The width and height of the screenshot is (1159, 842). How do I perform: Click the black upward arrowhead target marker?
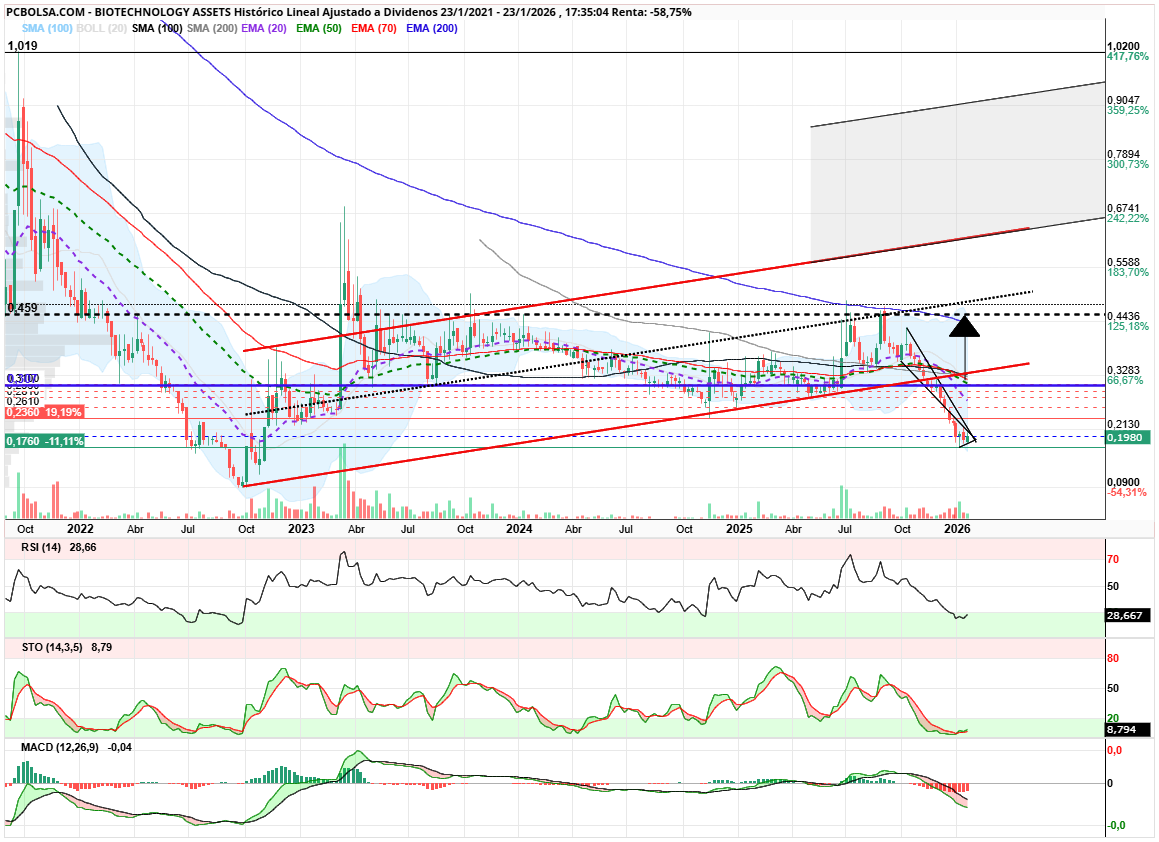pos(965,326)
